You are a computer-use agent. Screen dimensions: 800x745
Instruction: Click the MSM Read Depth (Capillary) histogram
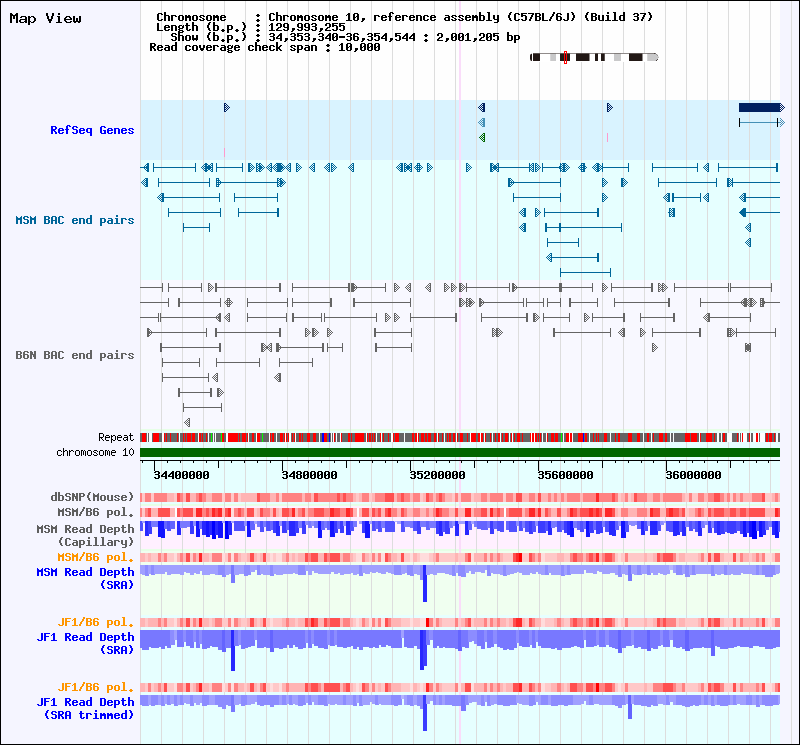click(460, 530)
